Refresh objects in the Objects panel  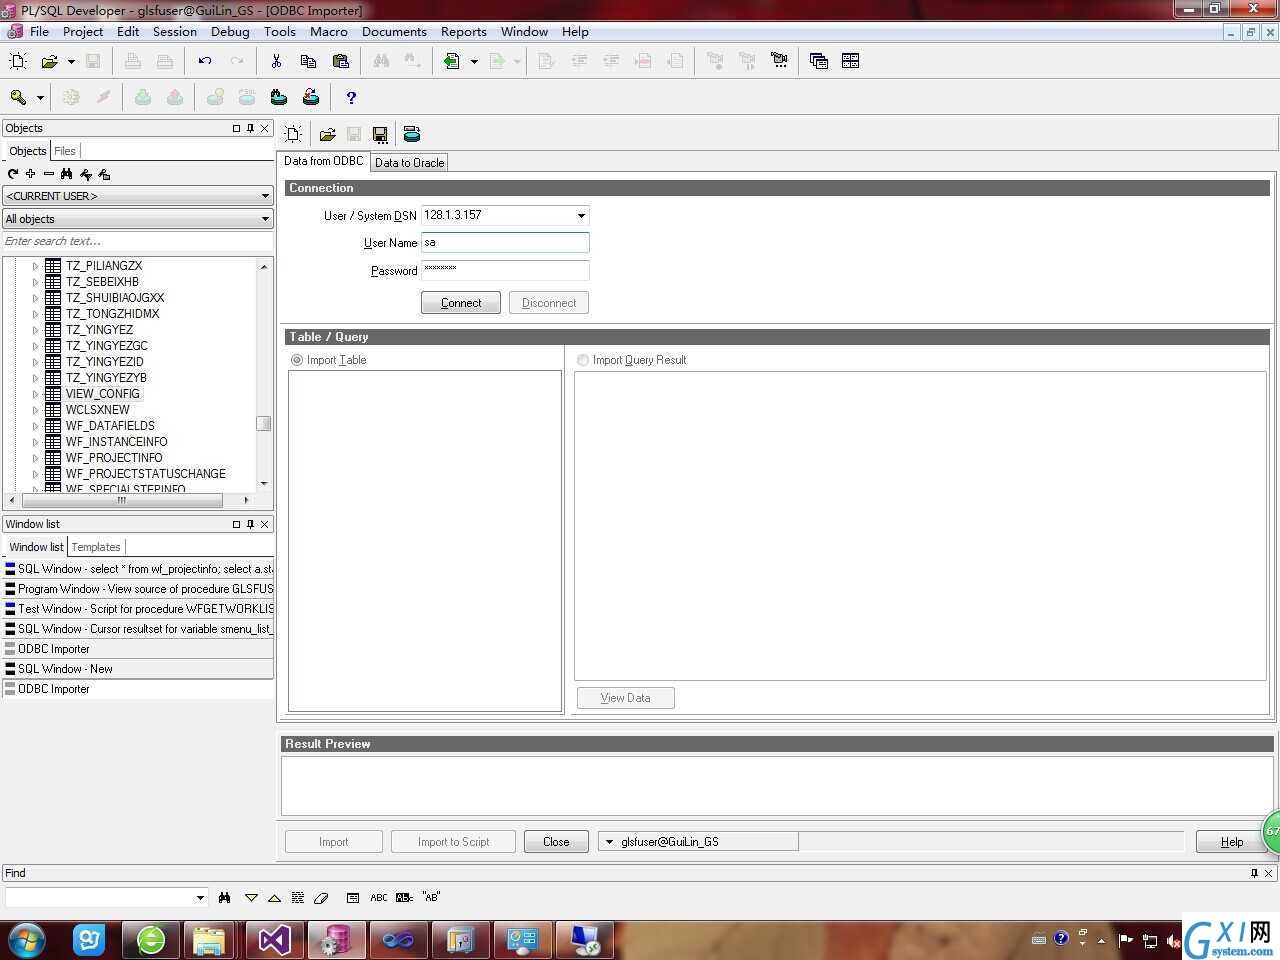point(13,174)
